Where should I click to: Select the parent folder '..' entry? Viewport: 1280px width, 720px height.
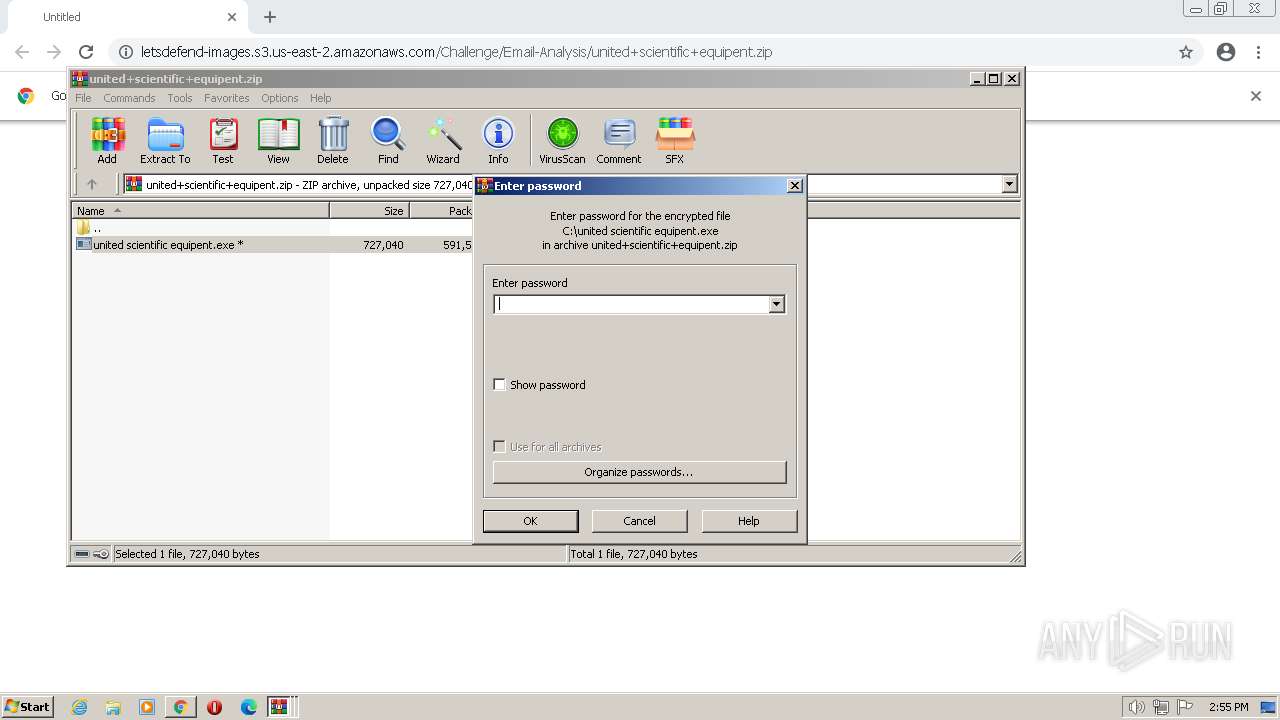click(x=90, y=228)
